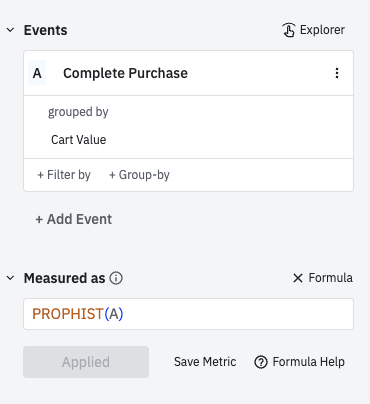Click the Explorer hand pointer icon

tap(289, 30)
